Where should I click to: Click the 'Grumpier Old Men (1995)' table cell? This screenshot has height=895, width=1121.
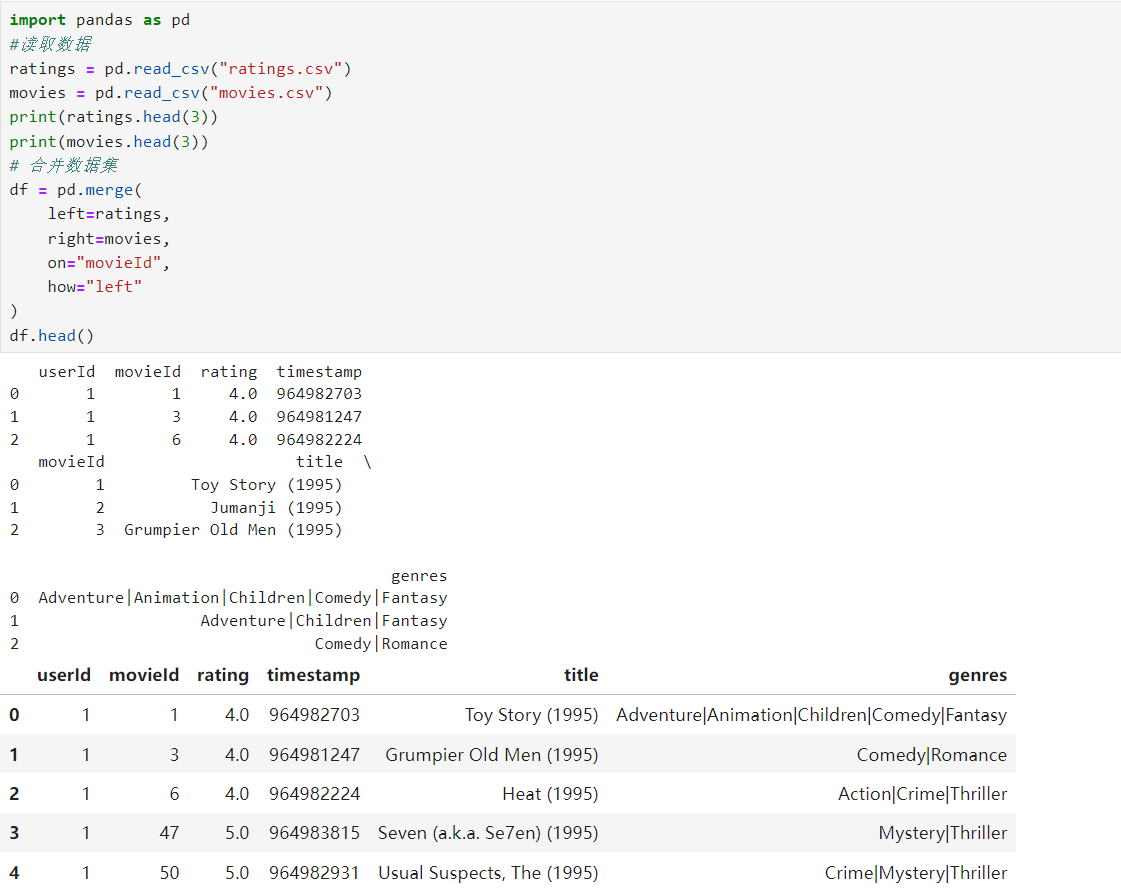pos(492,756)
